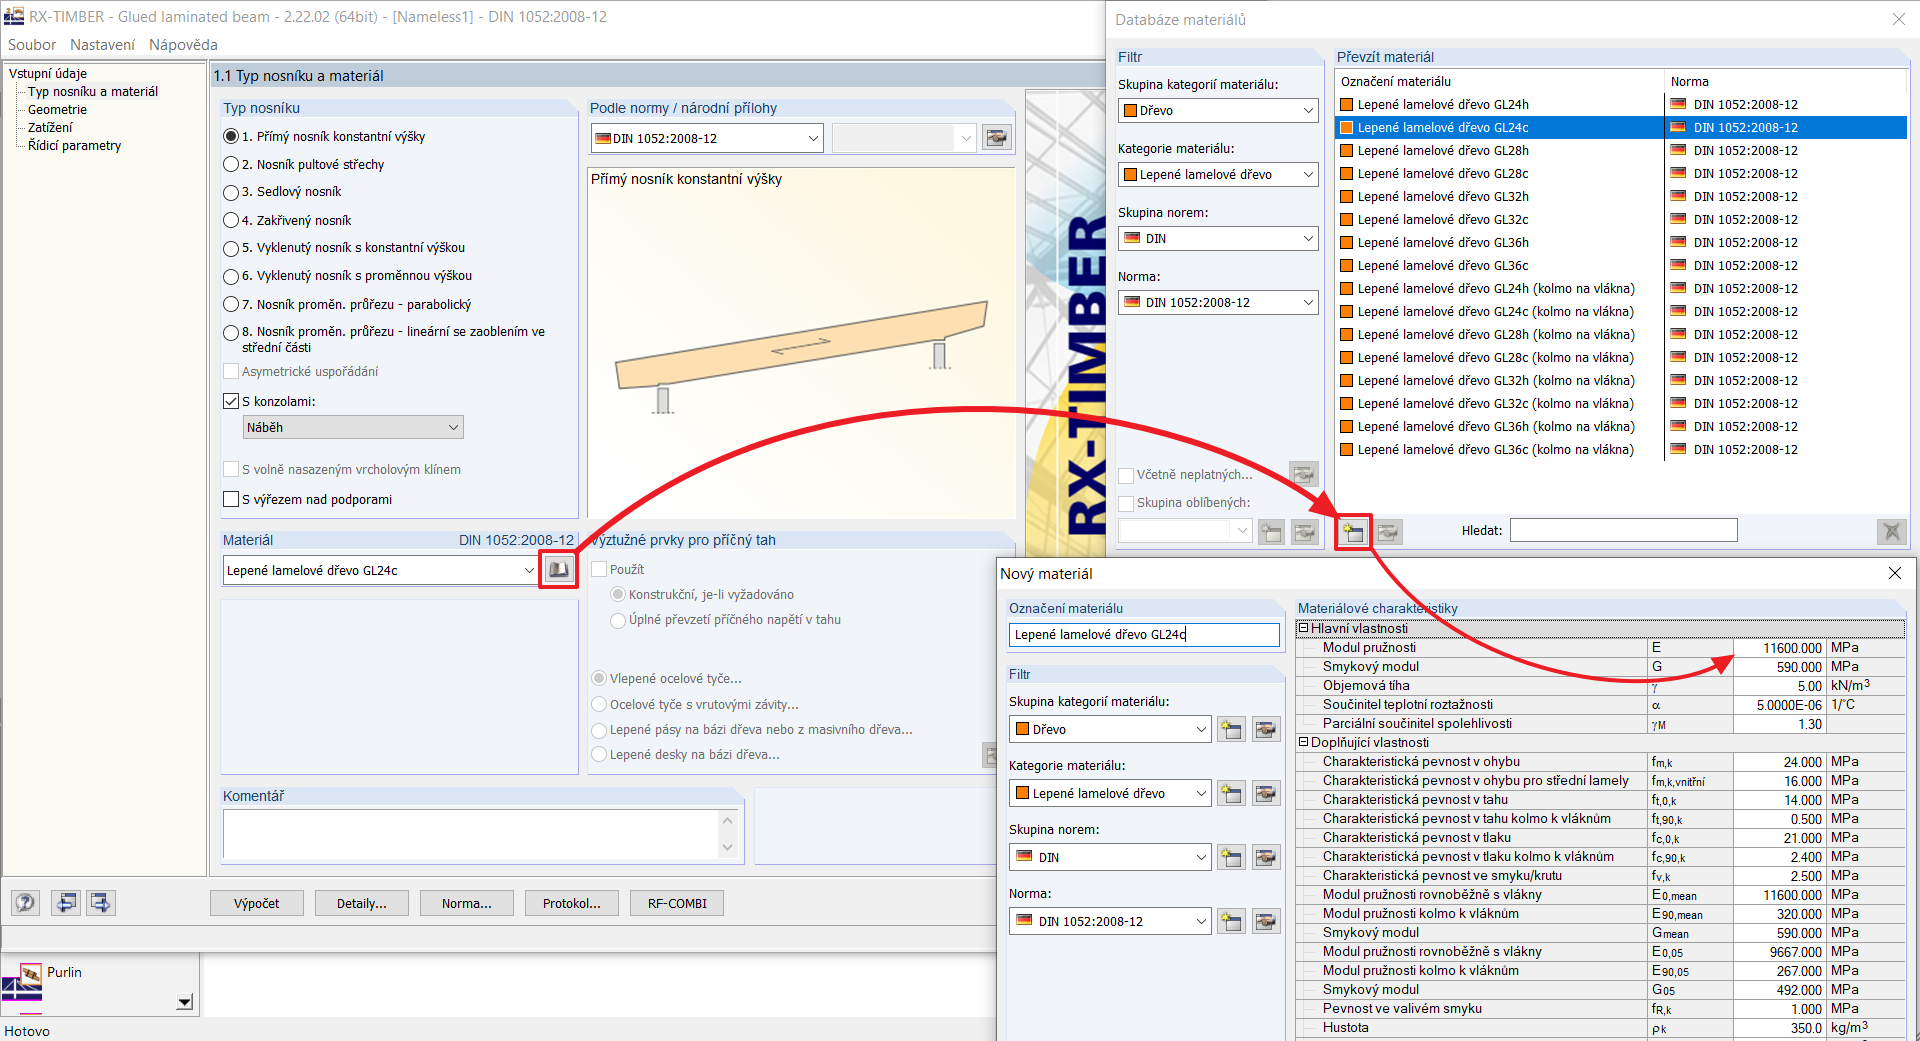1920x1041 pixels.
Task: Collapse the Doplňující vlastnosti section
Action: (1303, 742)
